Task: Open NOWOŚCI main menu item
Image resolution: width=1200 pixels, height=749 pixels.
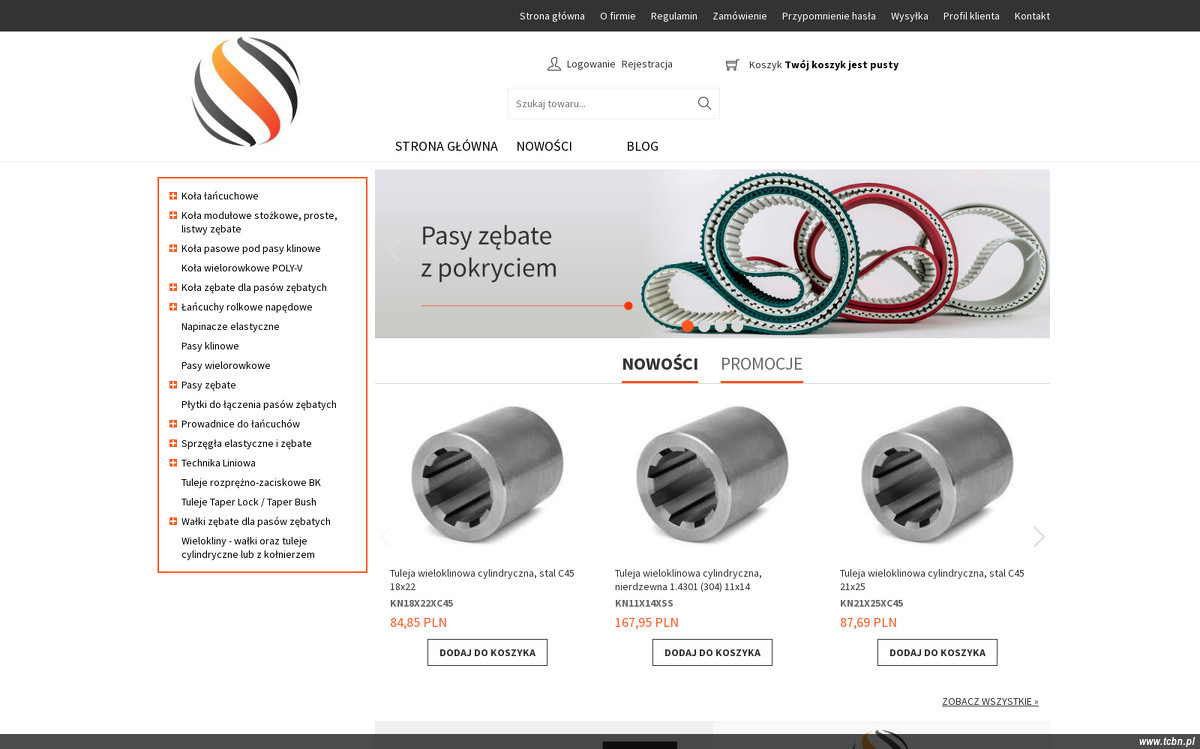Action: [544, 146]
